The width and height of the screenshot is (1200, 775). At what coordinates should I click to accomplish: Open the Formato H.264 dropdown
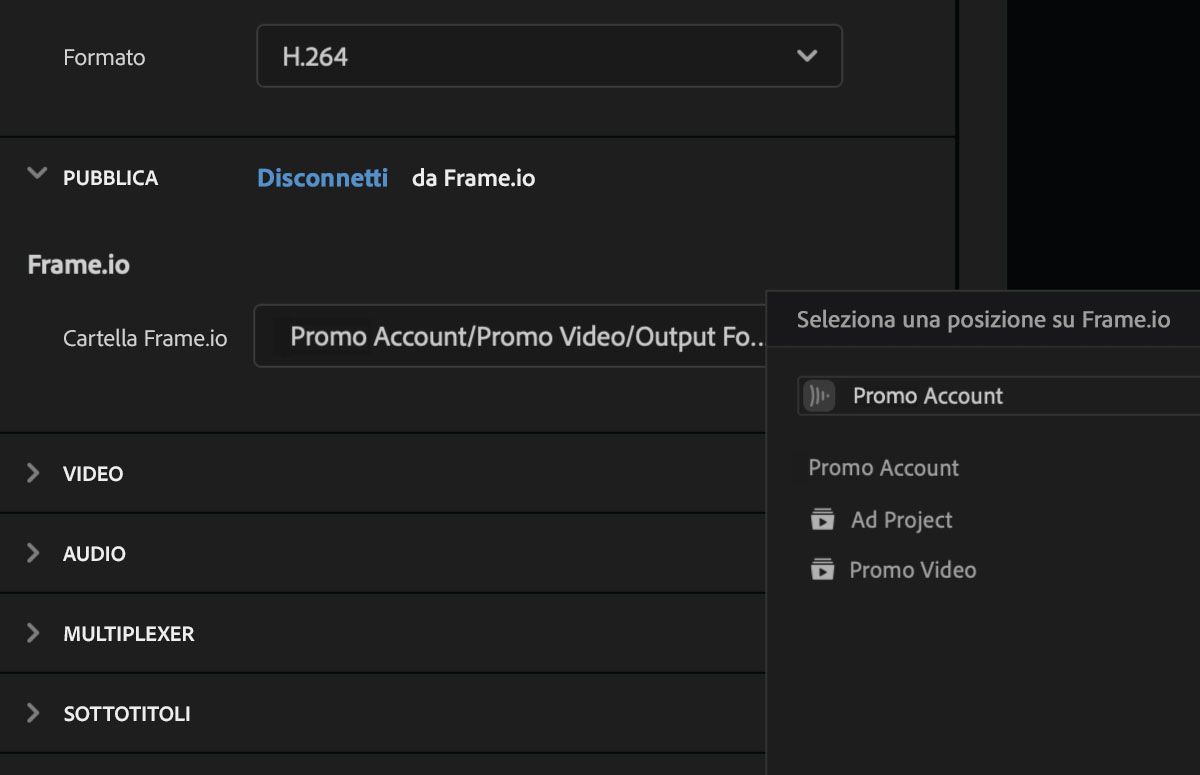(549, 56)
